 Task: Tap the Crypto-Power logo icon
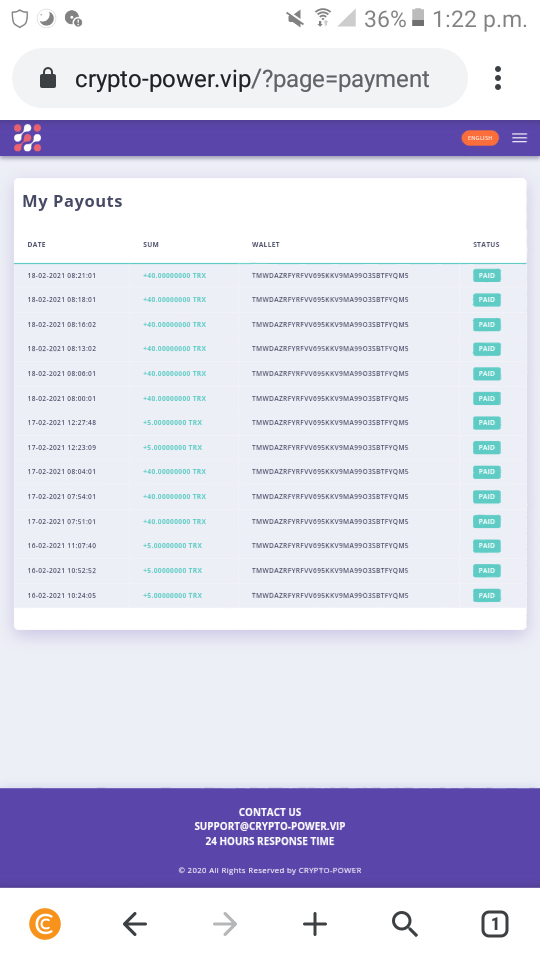[x=28, y=138]
